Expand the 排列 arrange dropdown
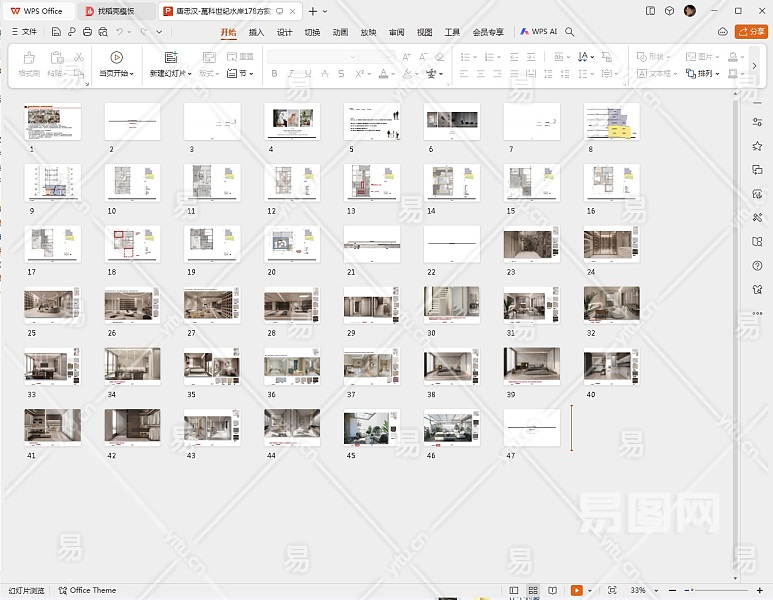 click(707, 74)
